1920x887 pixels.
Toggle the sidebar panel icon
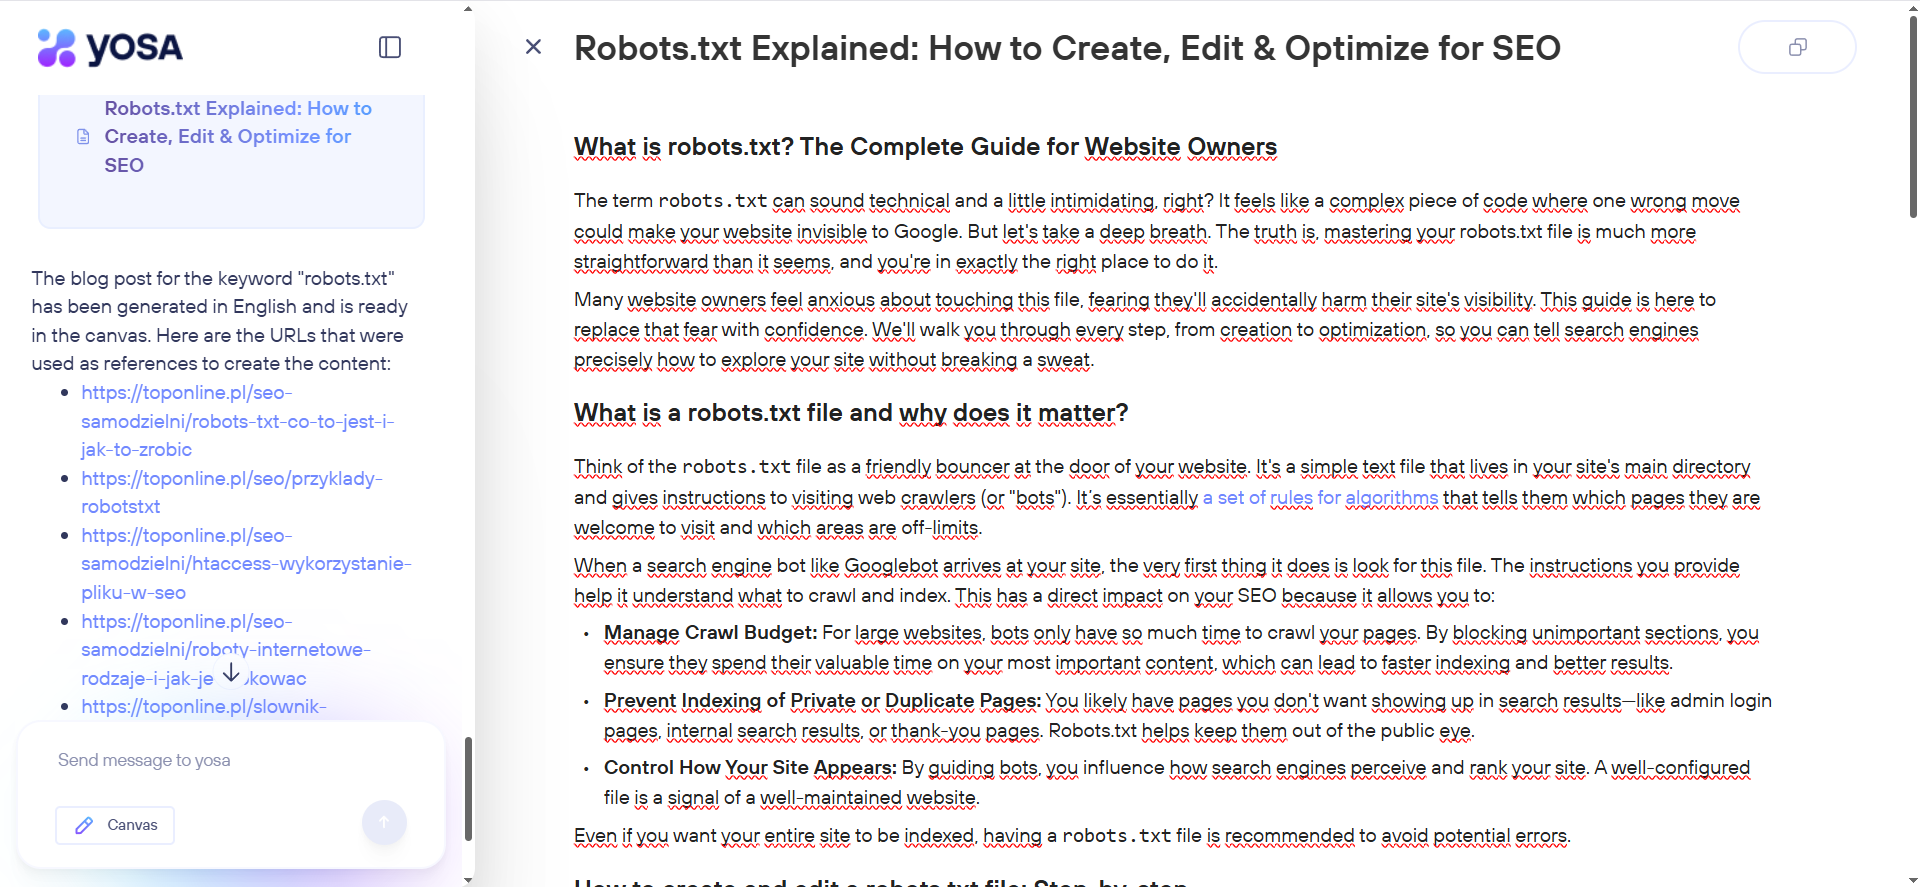coord(390,47)
